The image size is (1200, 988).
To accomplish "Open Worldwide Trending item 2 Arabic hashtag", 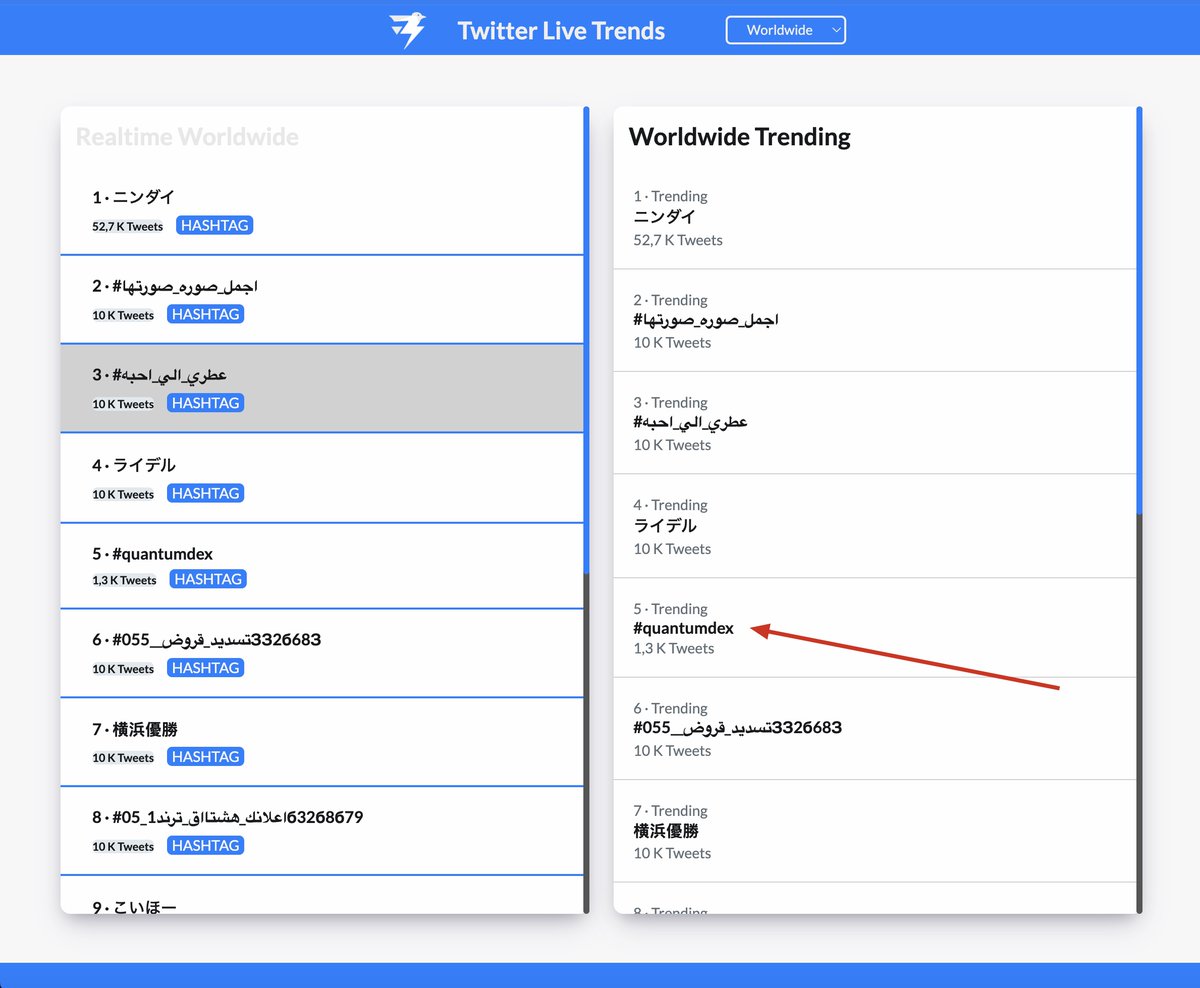I will click(x=875, y=321).
